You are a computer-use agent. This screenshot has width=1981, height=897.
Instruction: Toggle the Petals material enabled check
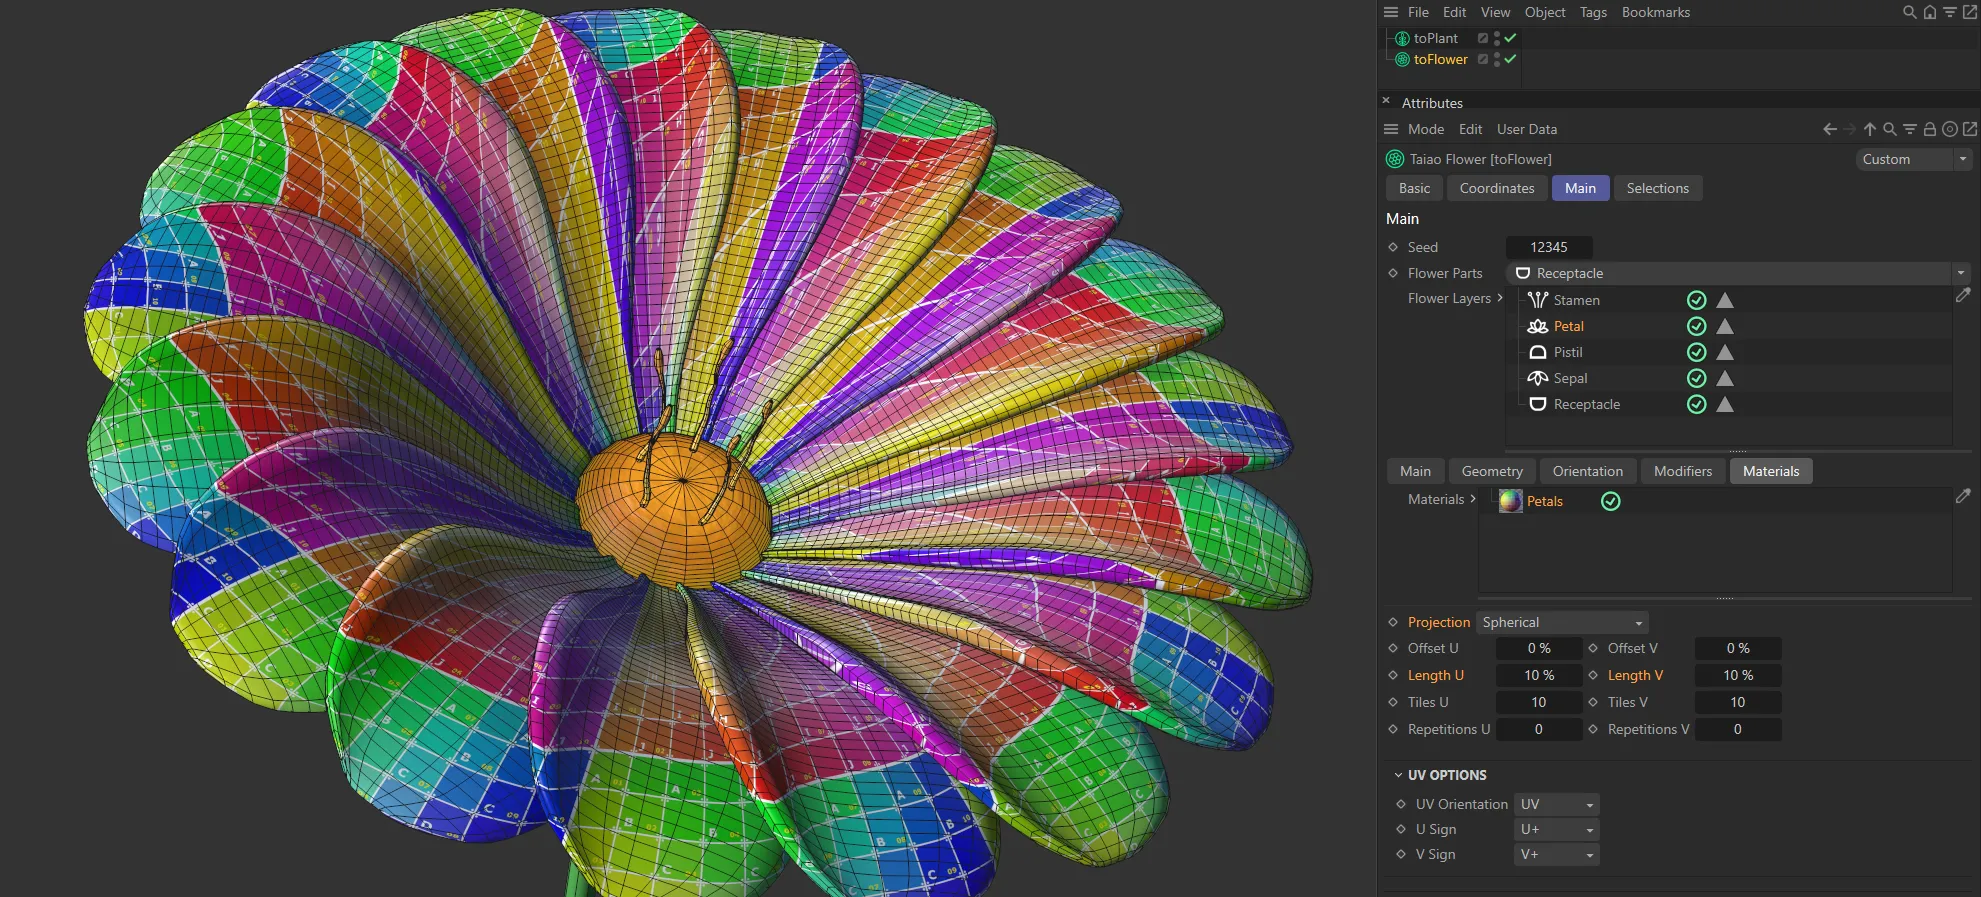coord(1610,501)
